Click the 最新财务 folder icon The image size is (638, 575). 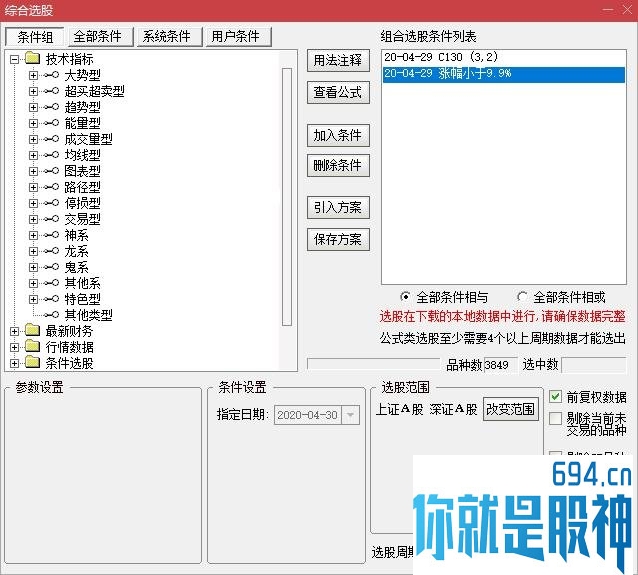click(x=33, y=330)
